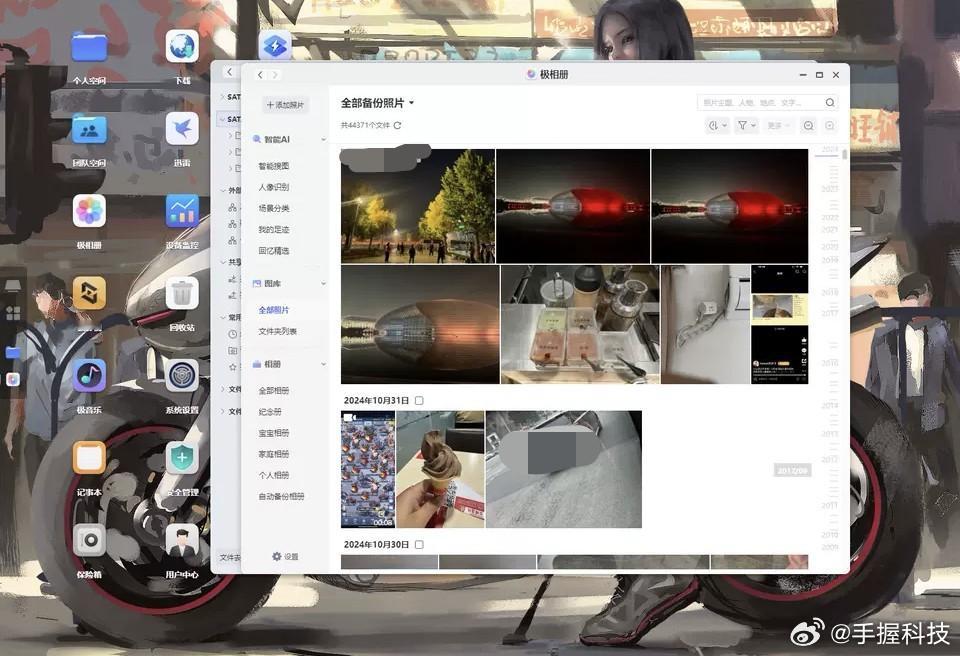Open 设置 at sidebar bottom
This screenshot has height=656, width=960.
point(285,556)
